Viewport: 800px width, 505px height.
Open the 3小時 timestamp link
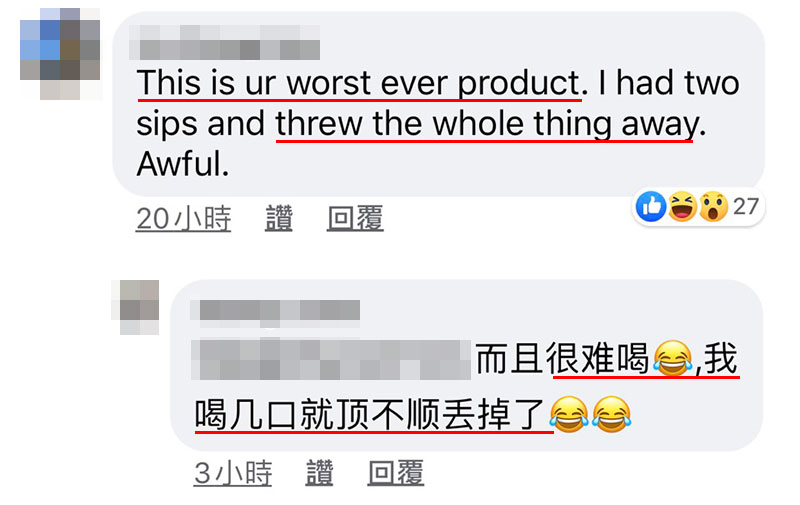233,472
